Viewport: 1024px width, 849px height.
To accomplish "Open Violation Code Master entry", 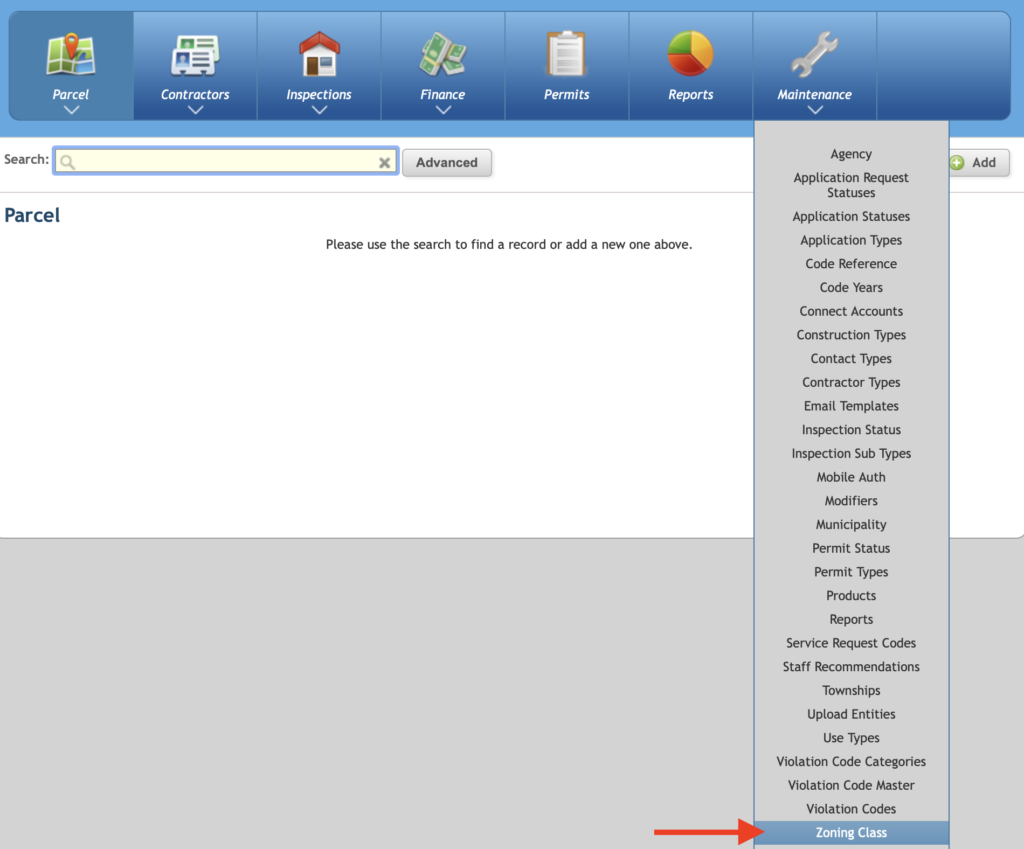I will click(851, 786).
